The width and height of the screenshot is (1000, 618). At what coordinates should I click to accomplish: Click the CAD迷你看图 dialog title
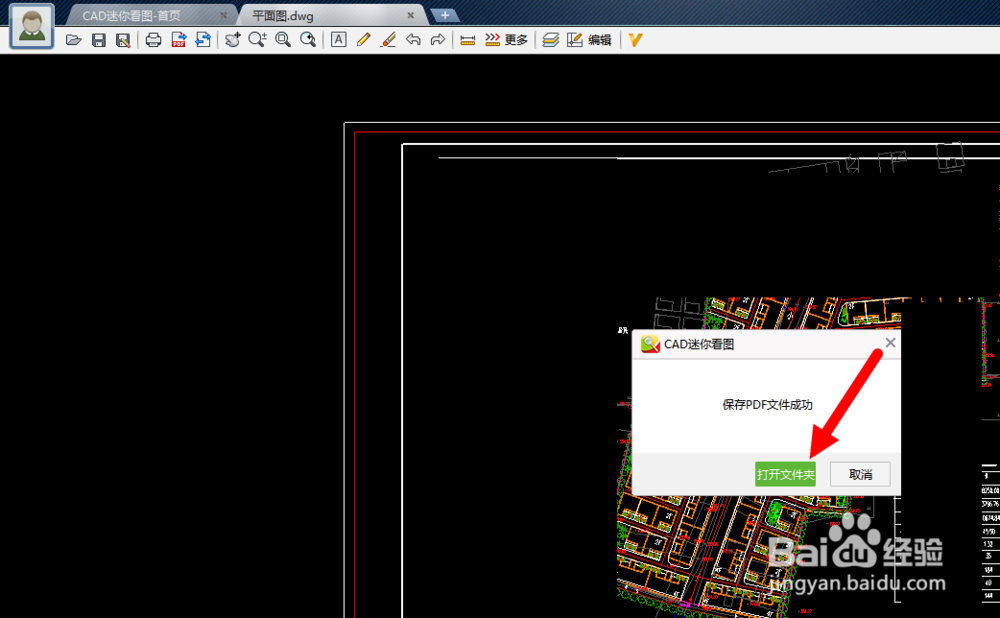pyautogui.click(x=699, y=344)
